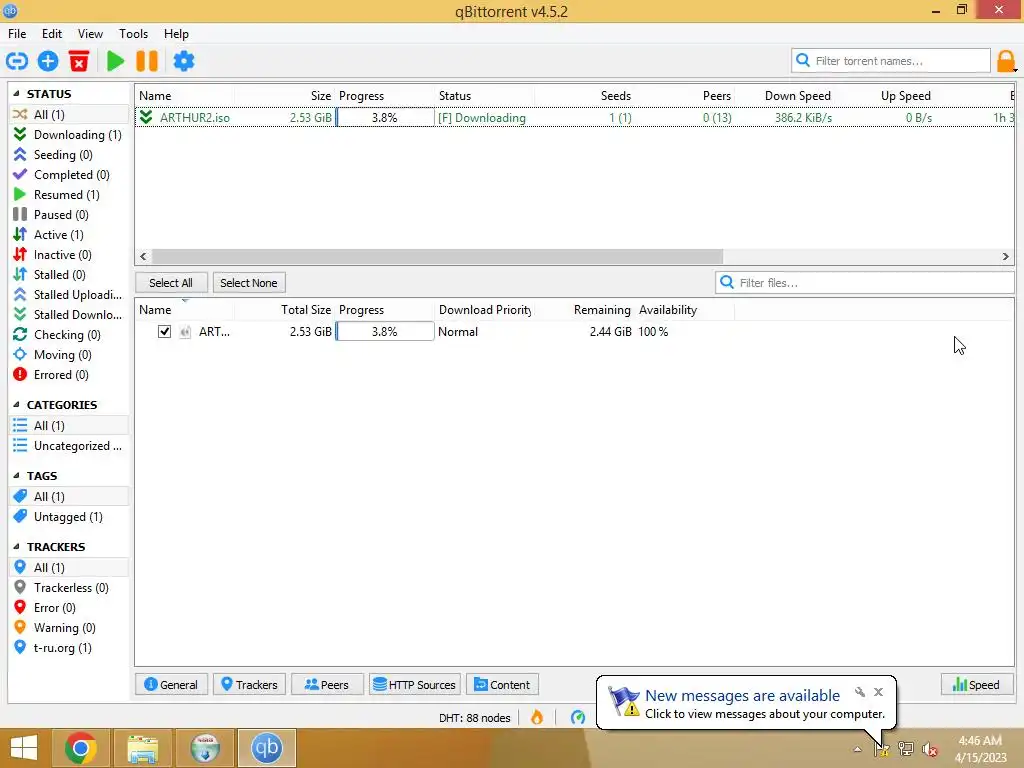
Task: Collapse the CATEGORIES section
Action: point(16,405)
